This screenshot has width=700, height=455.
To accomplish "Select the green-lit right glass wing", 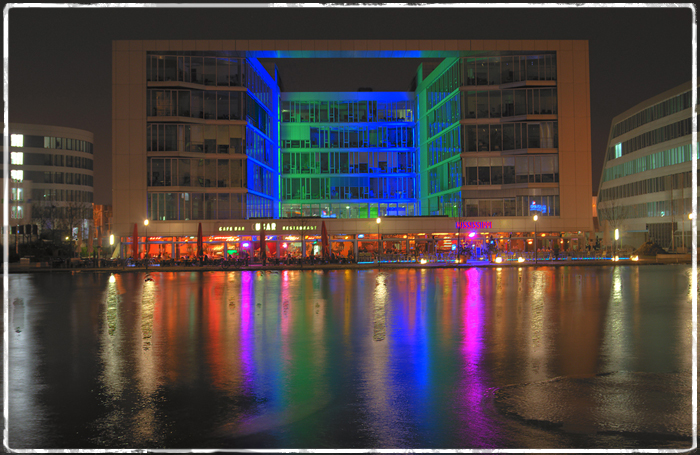I will pyautogui.click(x=438, y=140).
